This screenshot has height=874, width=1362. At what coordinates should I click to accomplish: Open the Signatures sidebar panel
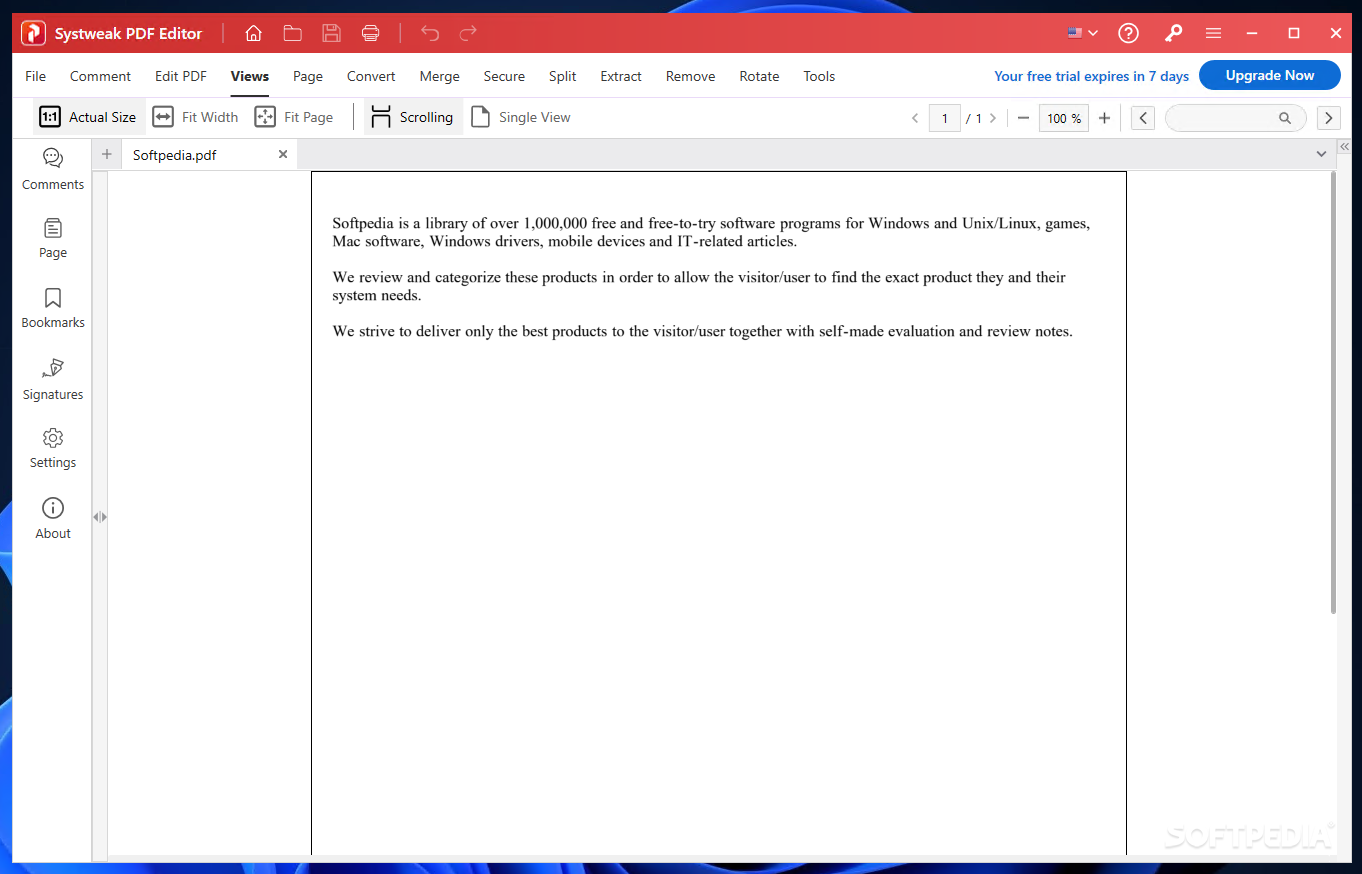point(53,379)
